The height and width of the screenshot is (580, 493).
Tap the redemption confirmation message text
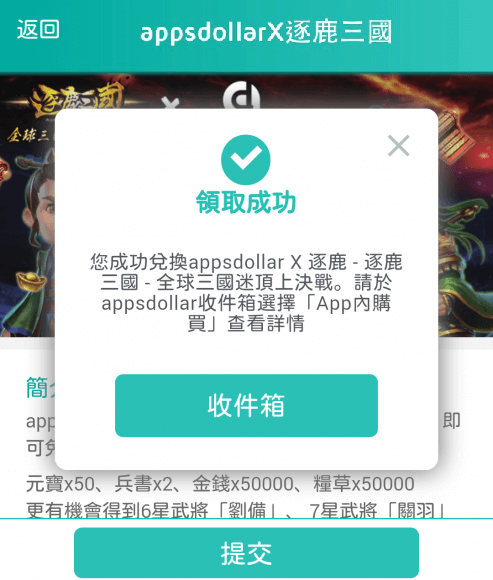point(246,293)
